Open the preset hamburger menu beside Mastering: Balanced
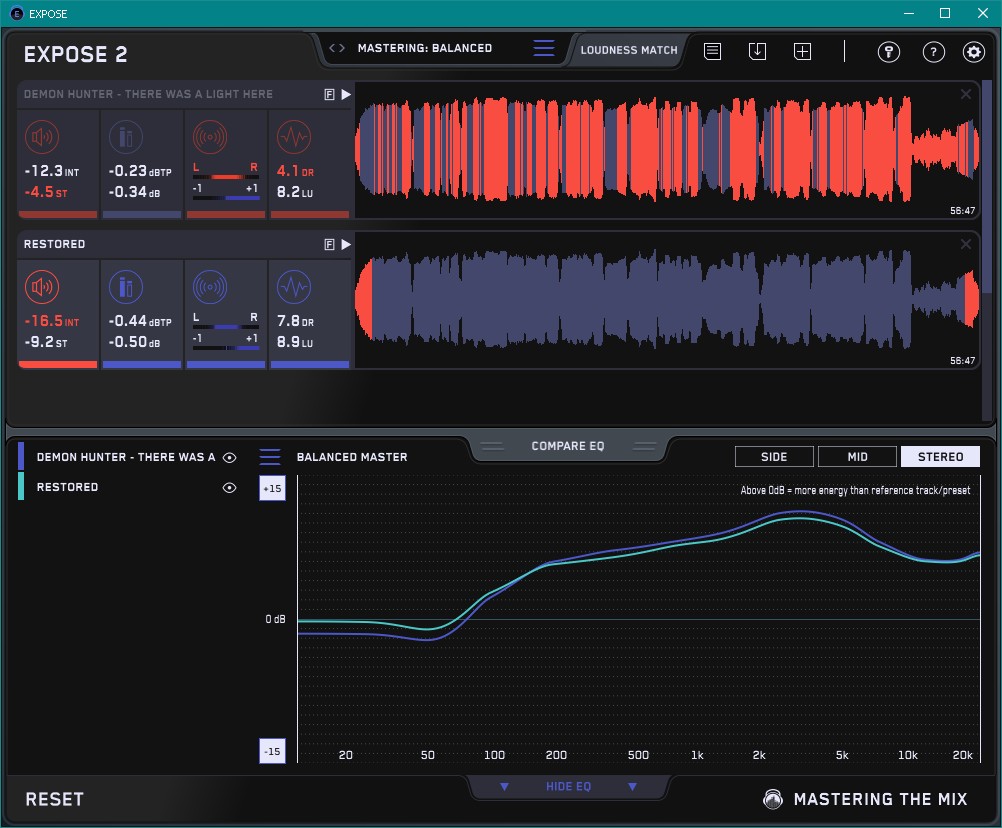1002x828 pixels. (544, 48)
